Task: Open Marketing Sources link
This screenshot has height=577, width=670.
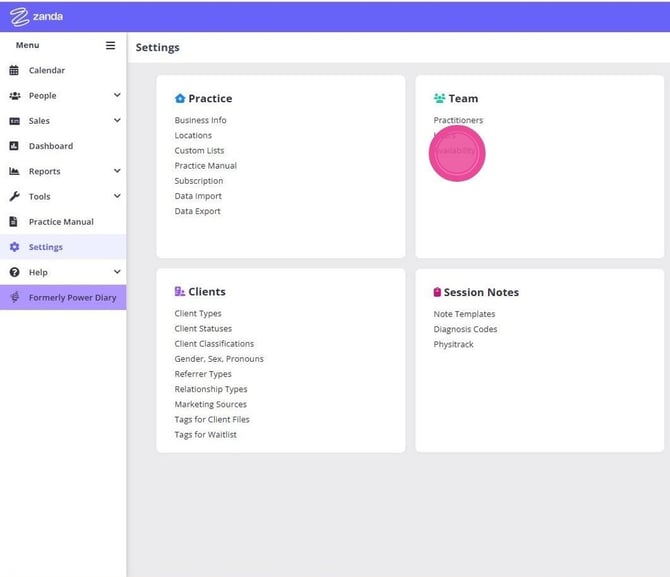Action: point(211,404)
